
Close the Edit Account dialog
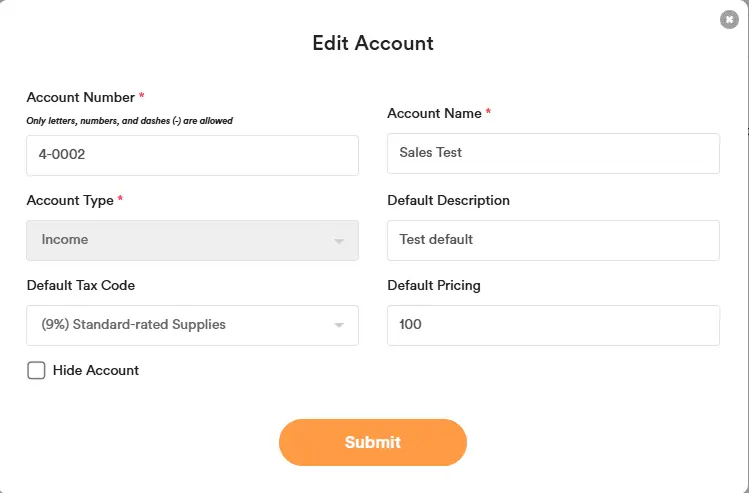729,20
